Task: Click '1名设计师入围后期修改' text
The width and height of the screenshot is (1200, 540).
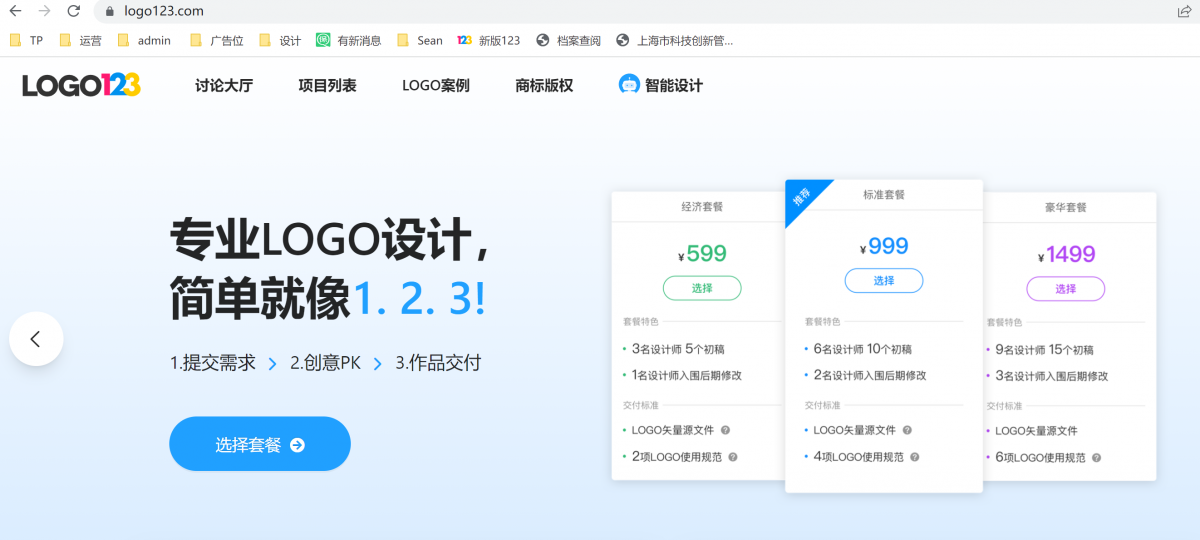Action: [687, 376]
